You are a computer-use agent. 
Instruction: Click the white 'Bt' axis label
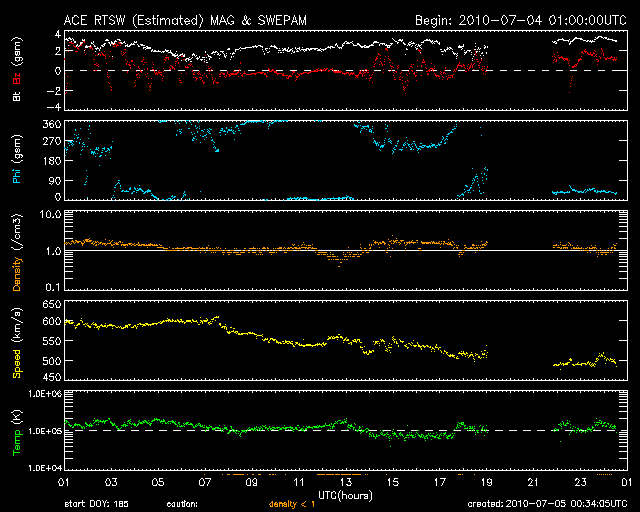17,96
